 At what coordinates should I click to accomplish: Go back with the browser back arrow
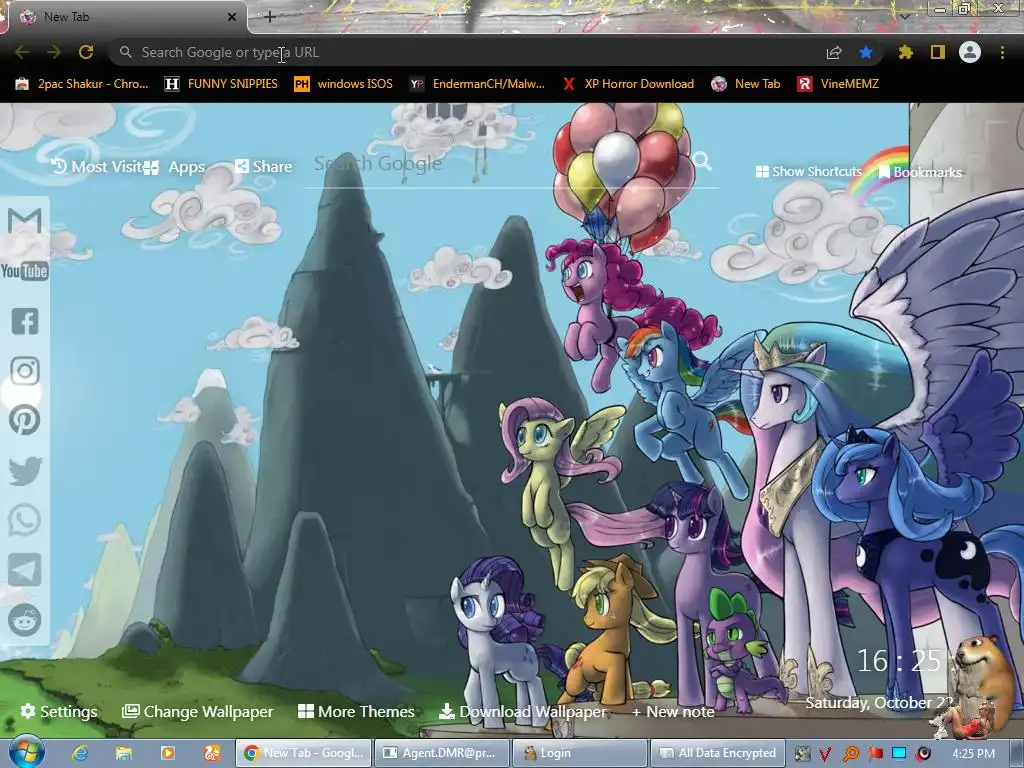click(22, 52)
